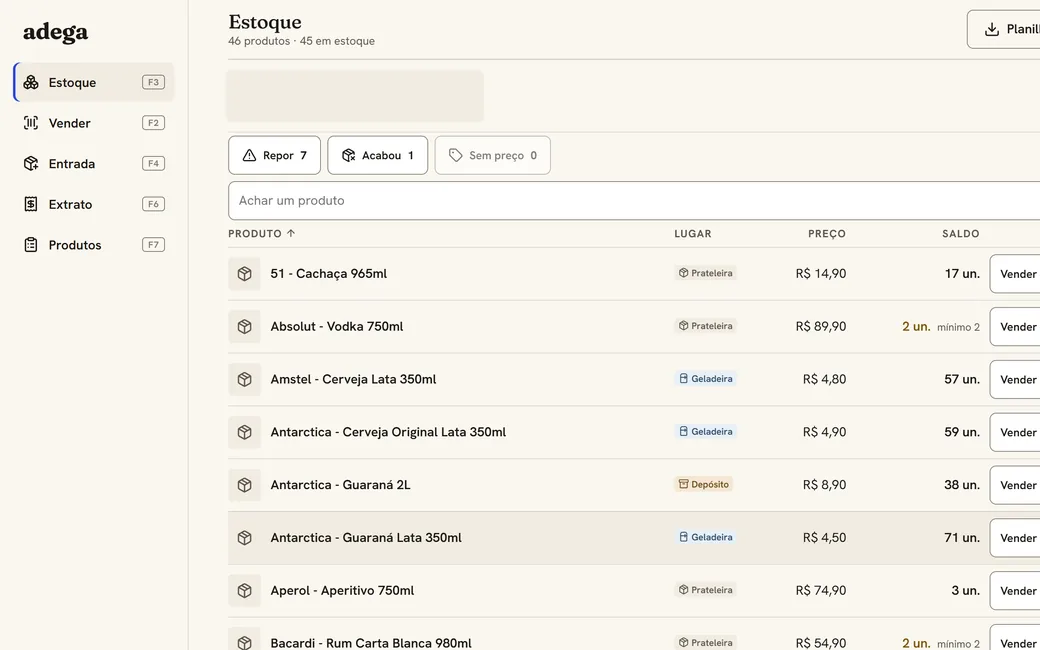Open the Estoque section icon in sidebar
This screenshot has width=1040, height=650.
(x=31, y=82)
